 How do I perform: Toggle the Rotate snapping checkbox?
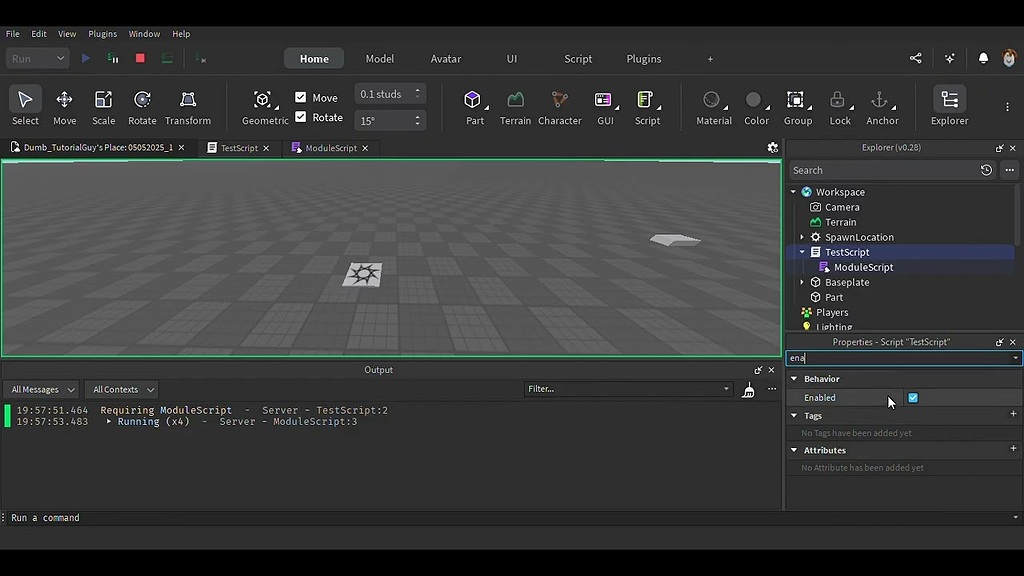(x=301, y=117)
